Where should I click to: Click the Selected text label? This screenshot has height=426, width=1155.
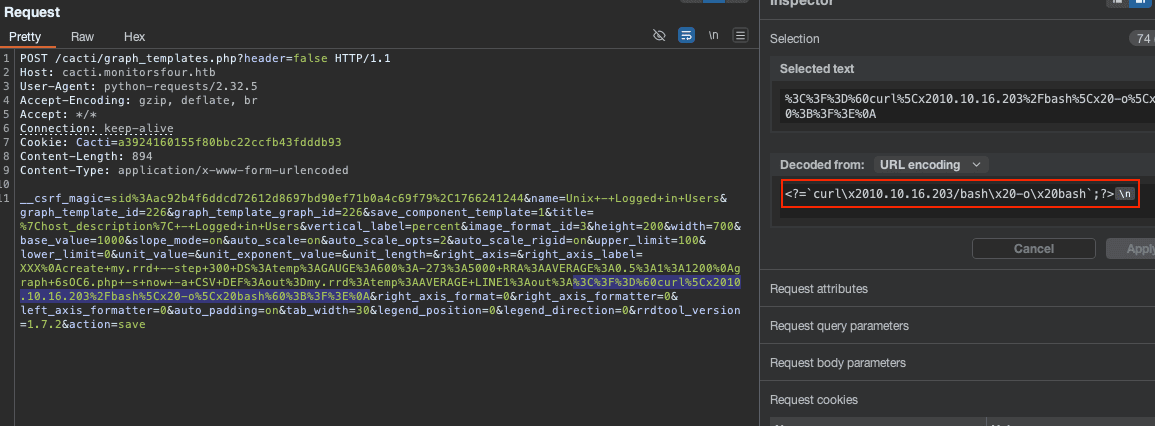(817, 69)
